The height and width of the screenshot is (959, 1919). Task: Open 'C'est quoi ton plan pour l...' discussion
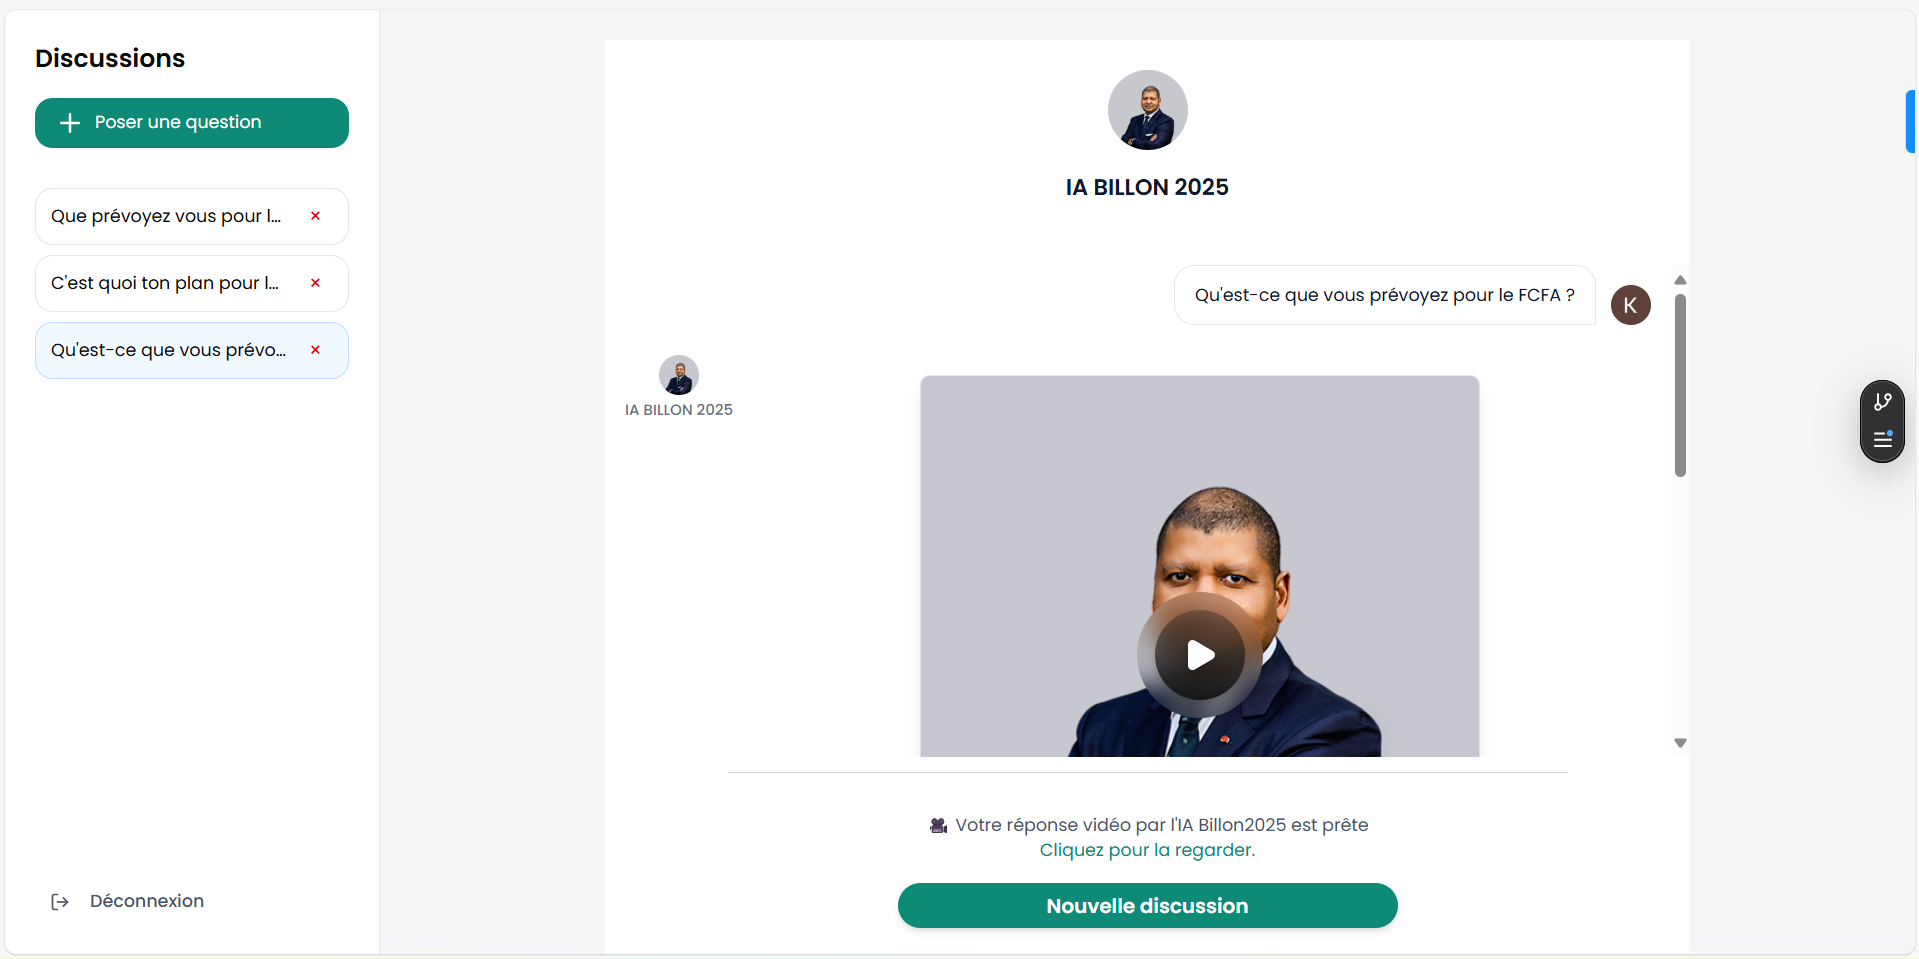[165, 283]
